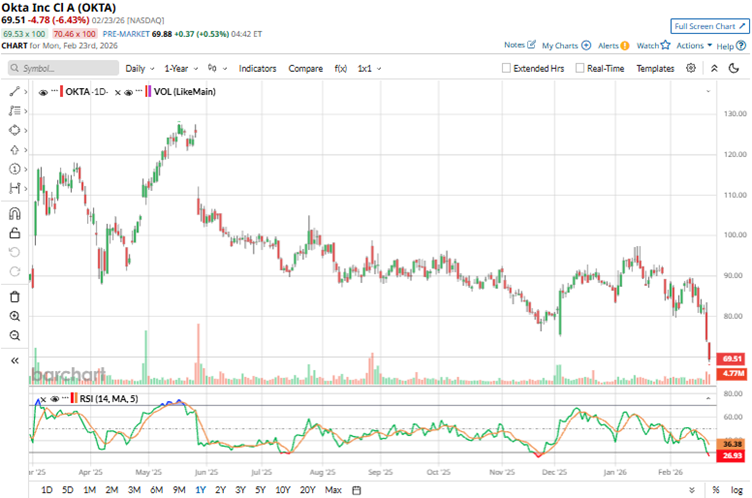752x498 pixels.
Task: Choose the shapes drawing tool
Action: (15, 130)
